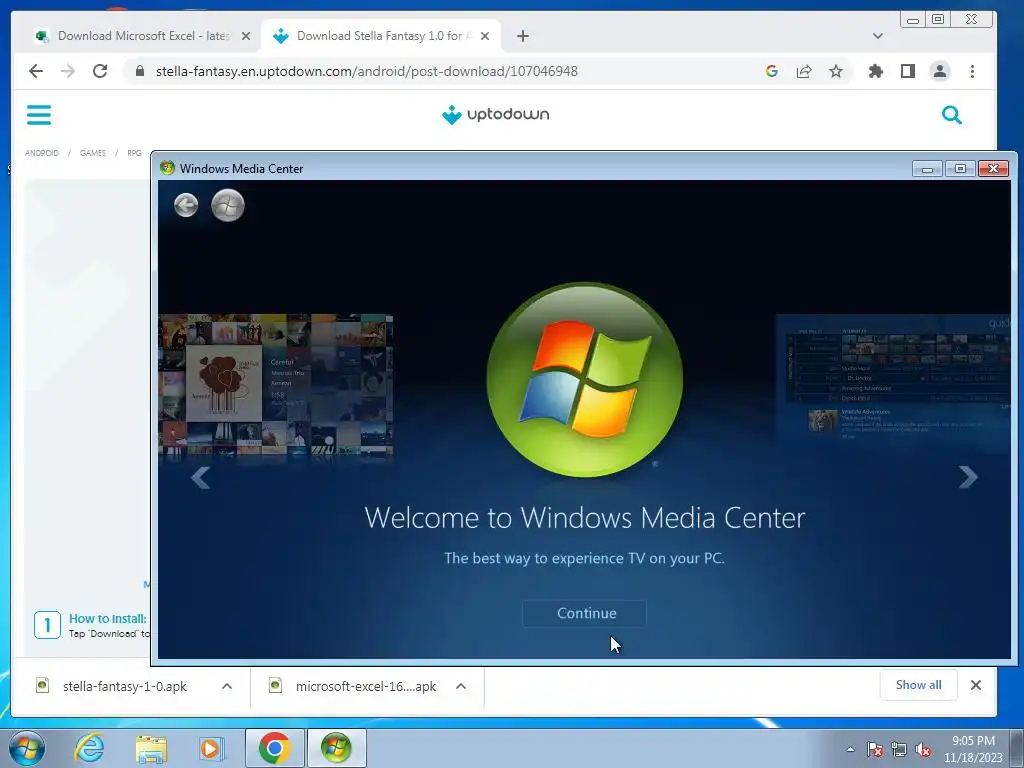
Task: Click the large Windows Media Center logo
Action: click(585, 379)
